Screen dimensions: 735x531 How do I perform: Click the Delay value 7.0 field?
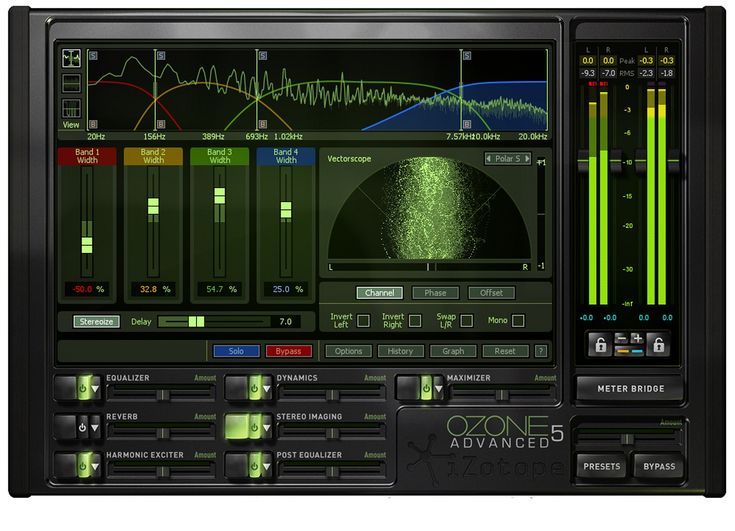(x=285, y=322)
